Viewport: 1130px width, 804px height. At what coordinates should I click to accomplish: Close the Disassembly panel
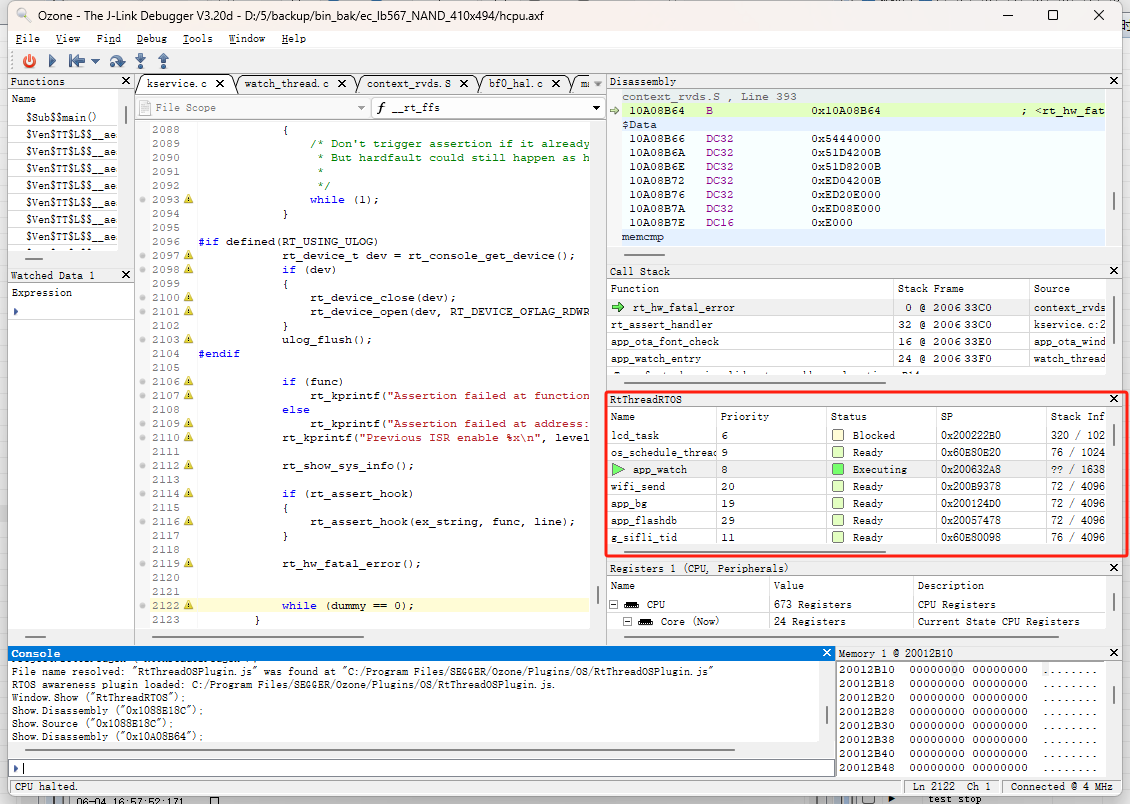click(x=1113, y=81)
